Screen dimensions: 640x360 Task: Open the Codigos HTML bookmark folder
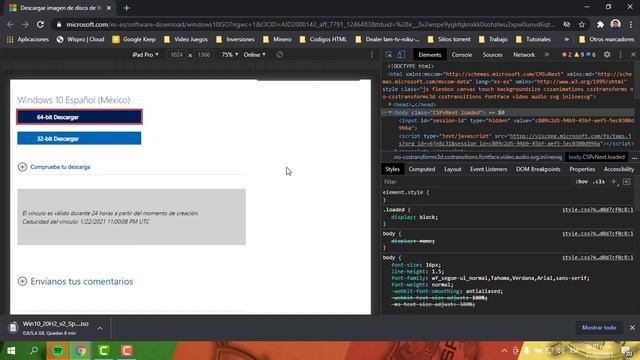[x=323, y=40]
